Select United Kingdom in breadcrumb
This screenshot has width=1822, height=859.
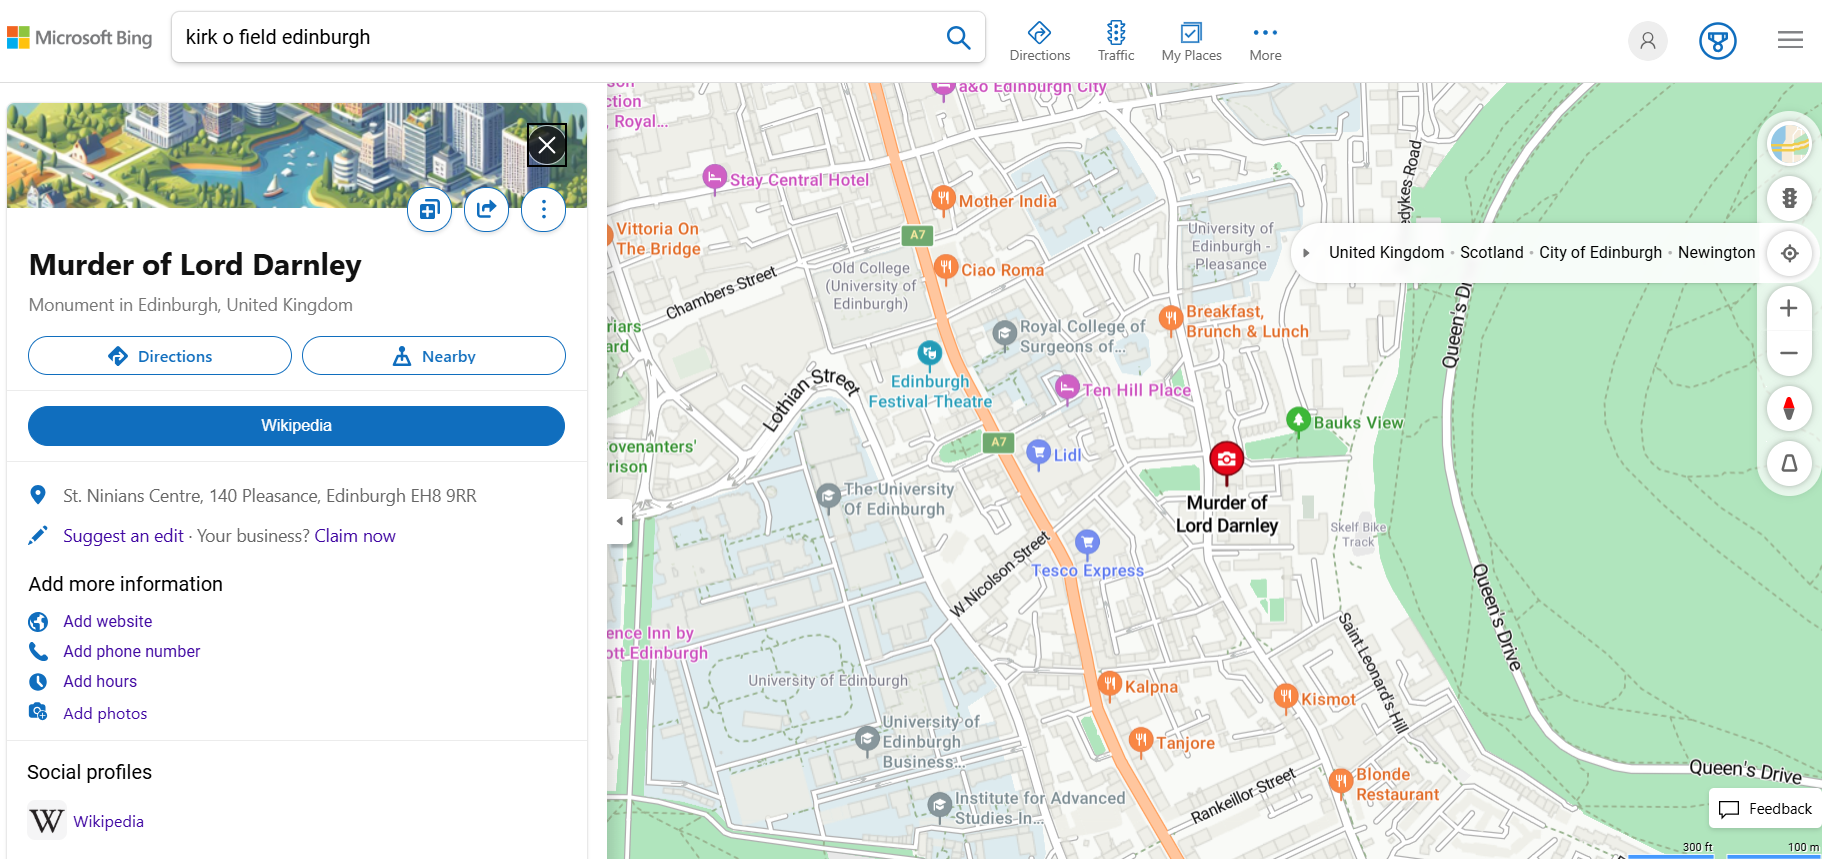1386,253
